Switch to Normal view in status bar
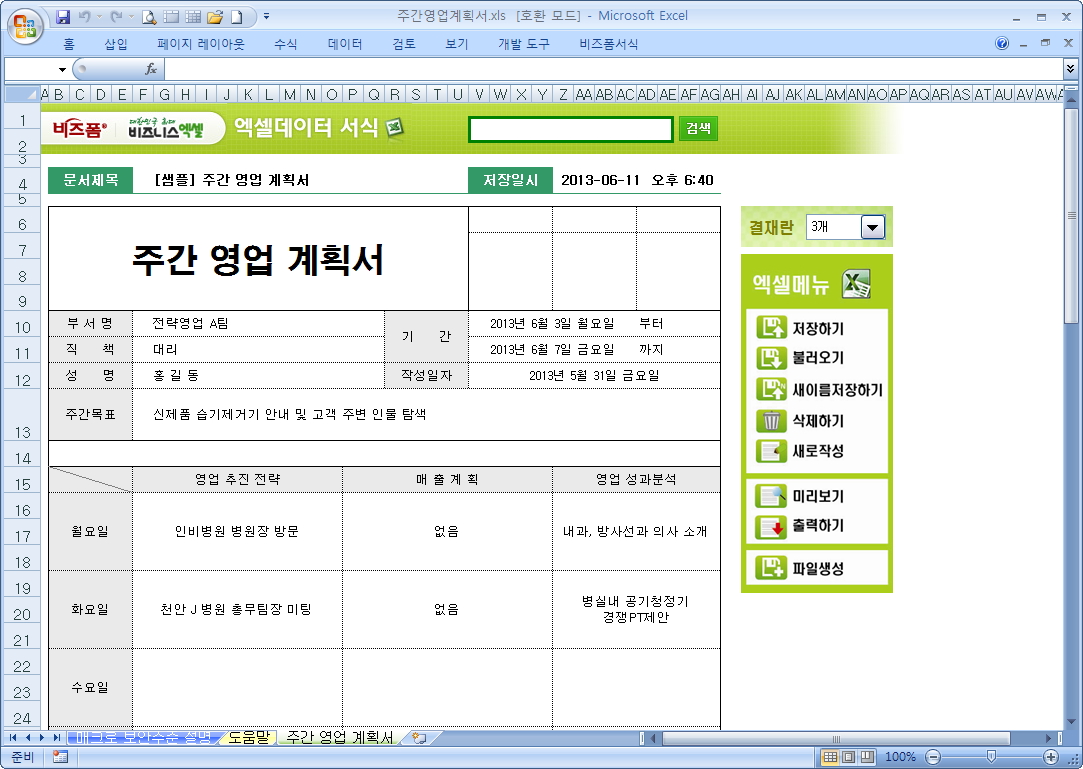Screen dimensions: 1083x769 (831, 757)
